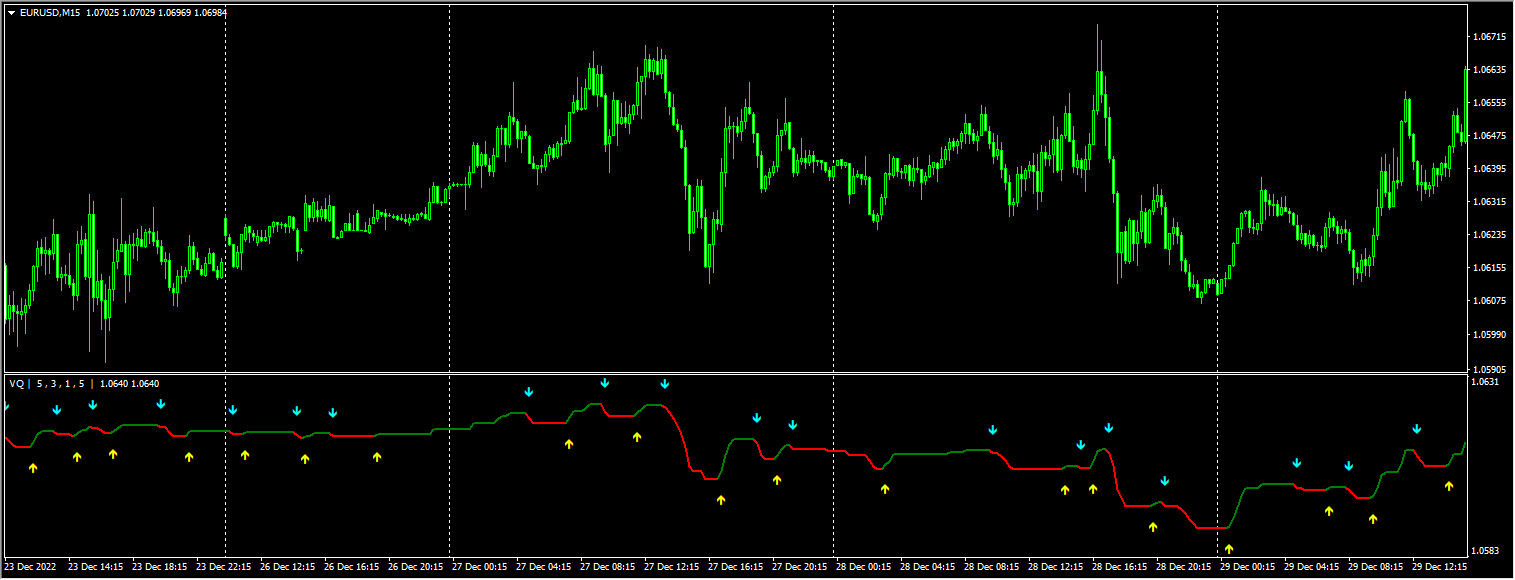The image size is (1515, 580).
Task: Select the 23 Dec 2022 date label
Action: click(31, 566)
